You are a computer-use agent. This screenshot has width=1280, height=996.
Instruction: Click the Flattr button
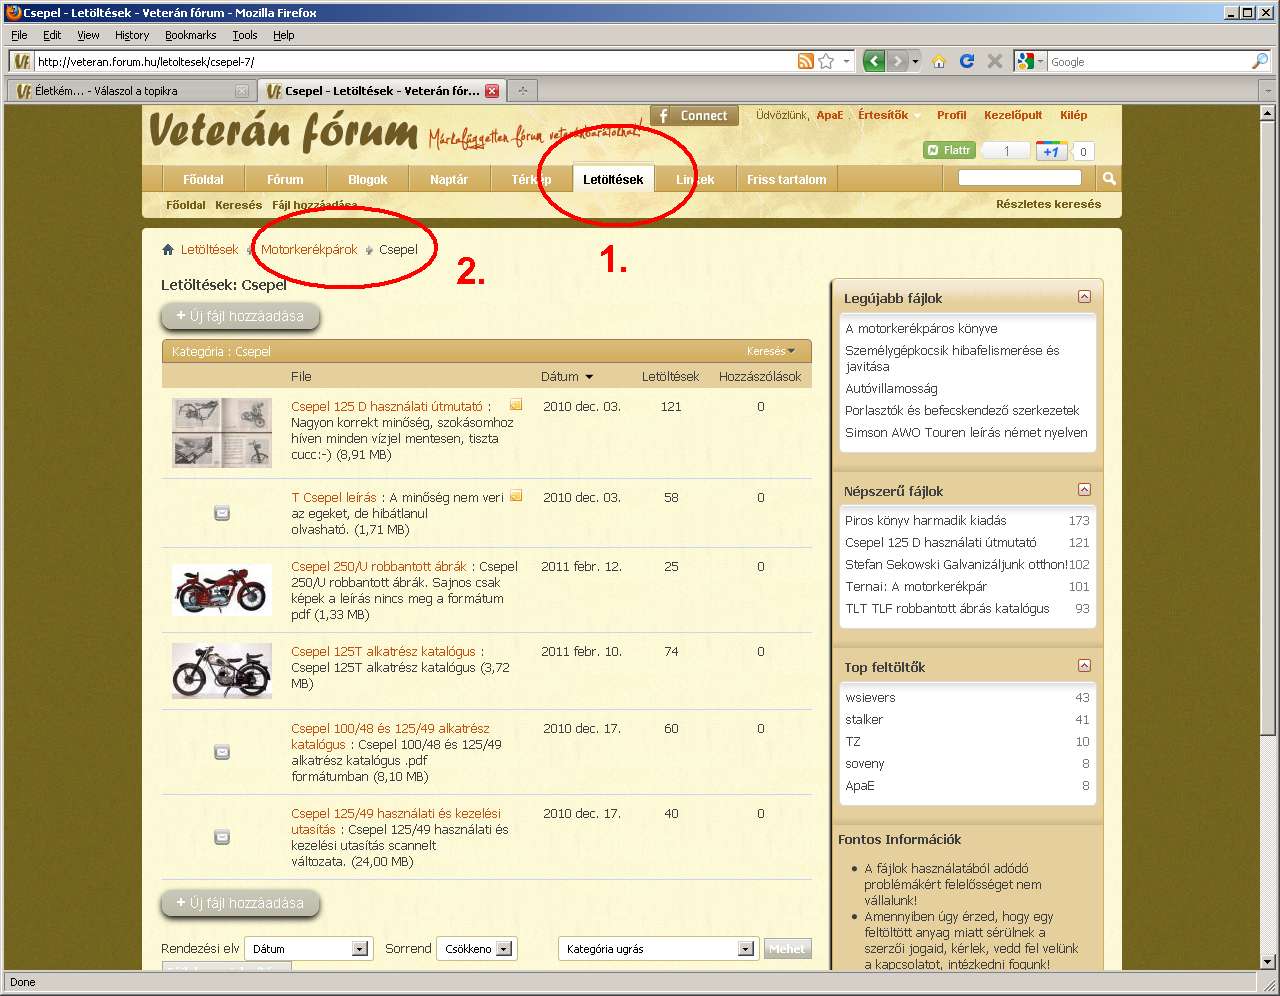pos(948,150)
